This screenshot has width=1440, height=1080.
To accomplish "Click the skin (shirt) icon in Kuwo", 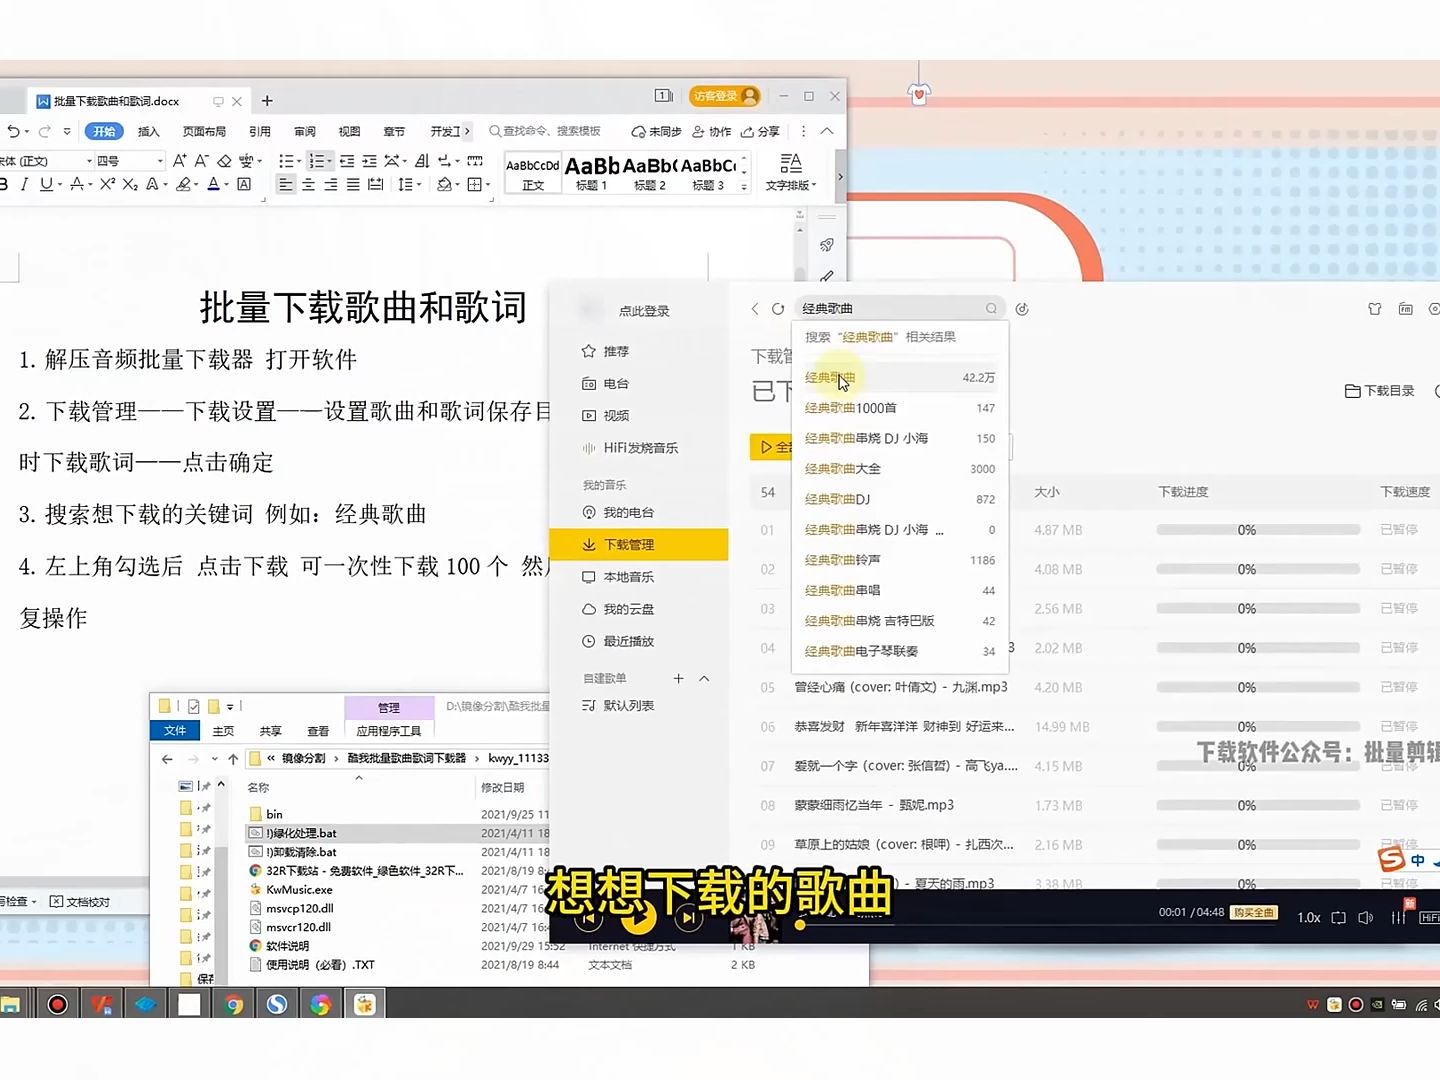I will pos(1375,309).
